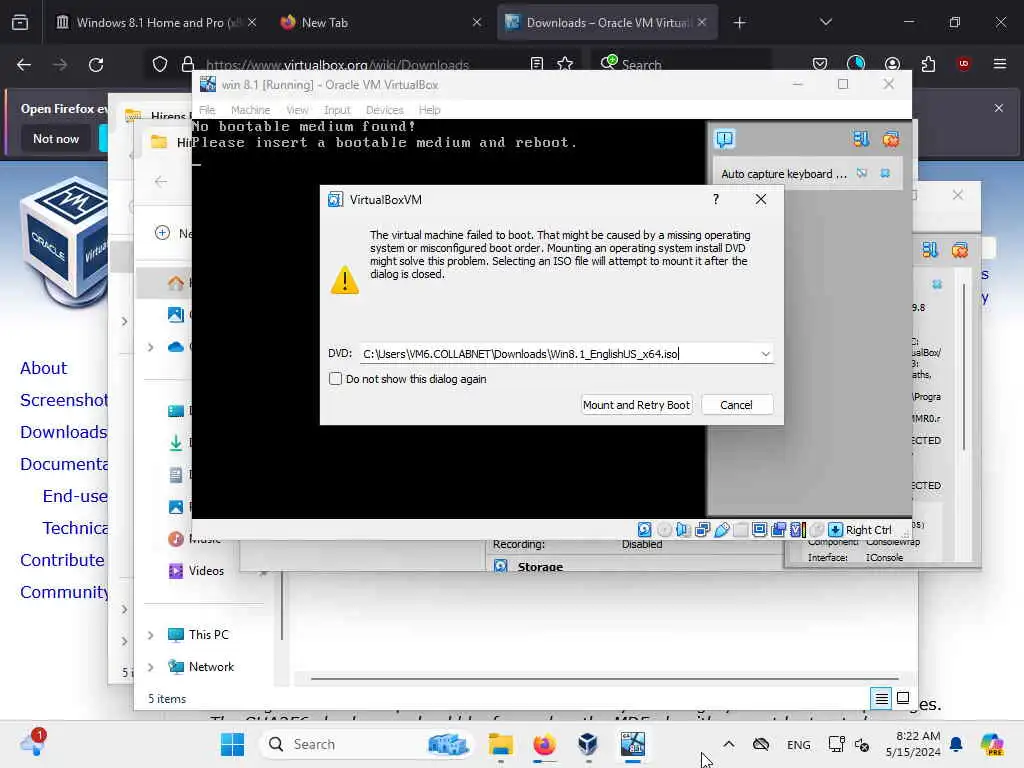Open the Machine menu

pos(251,110)
